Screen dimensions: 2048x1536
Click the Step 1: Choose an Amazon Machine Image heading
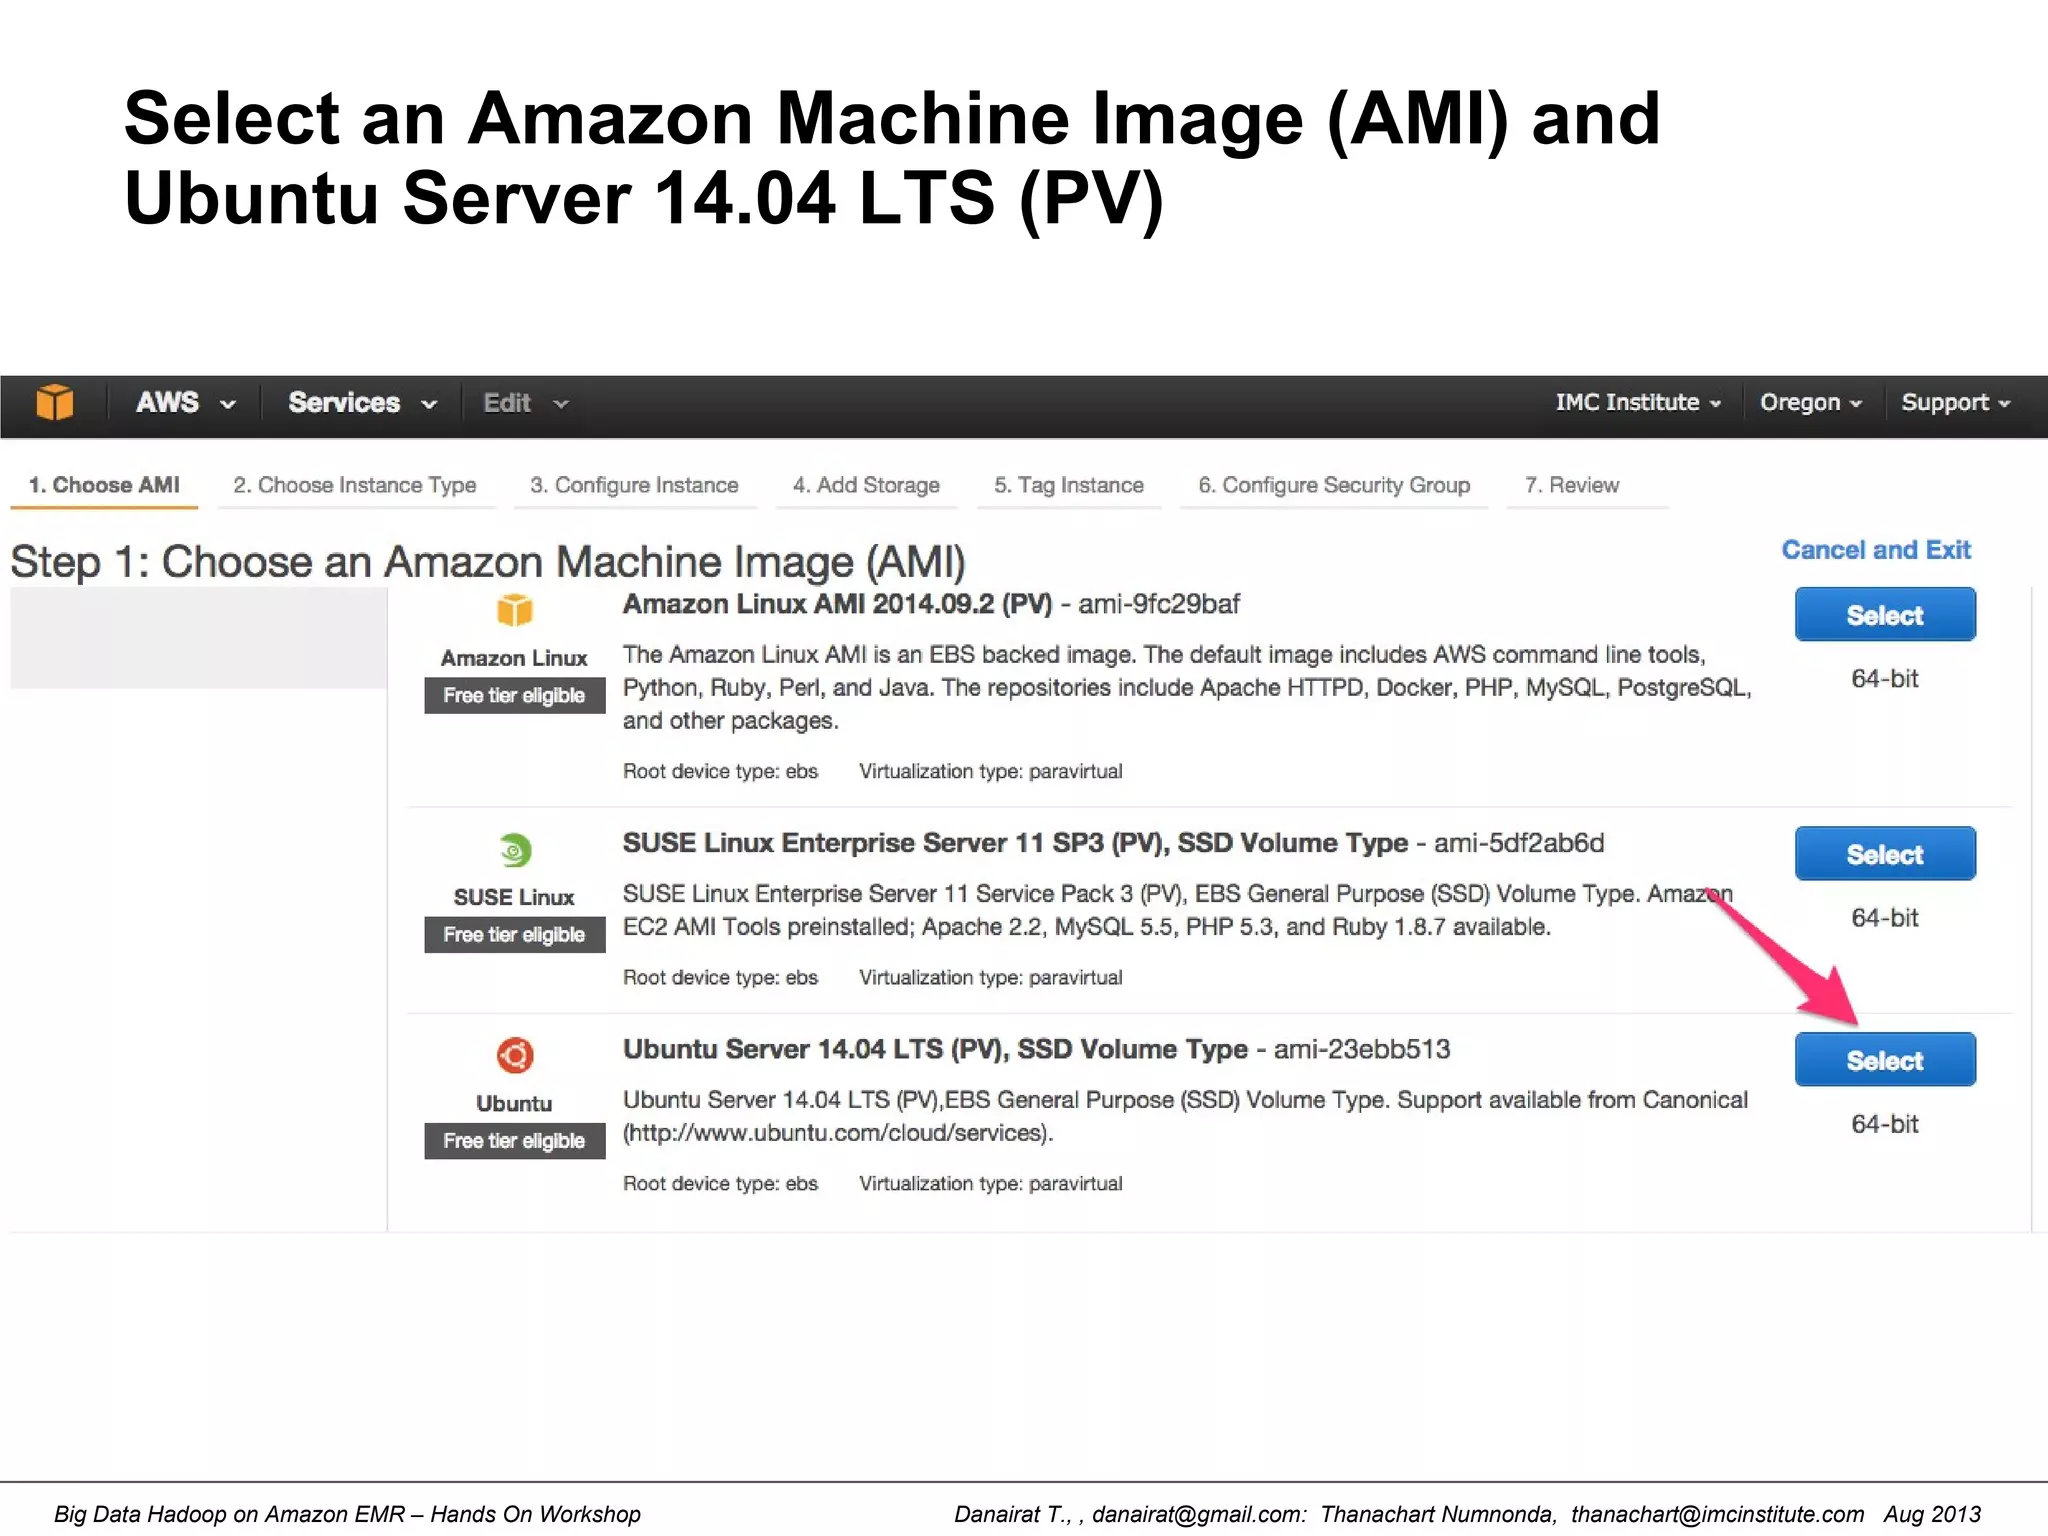tap(488, 562)
